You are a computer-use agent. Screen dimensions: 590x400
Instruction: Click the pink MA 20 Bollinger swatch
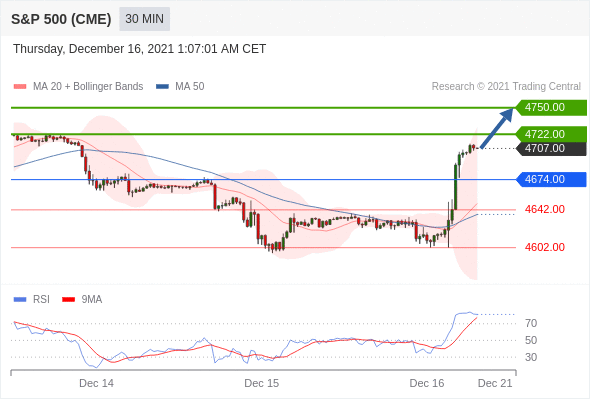tap(20, 87)
